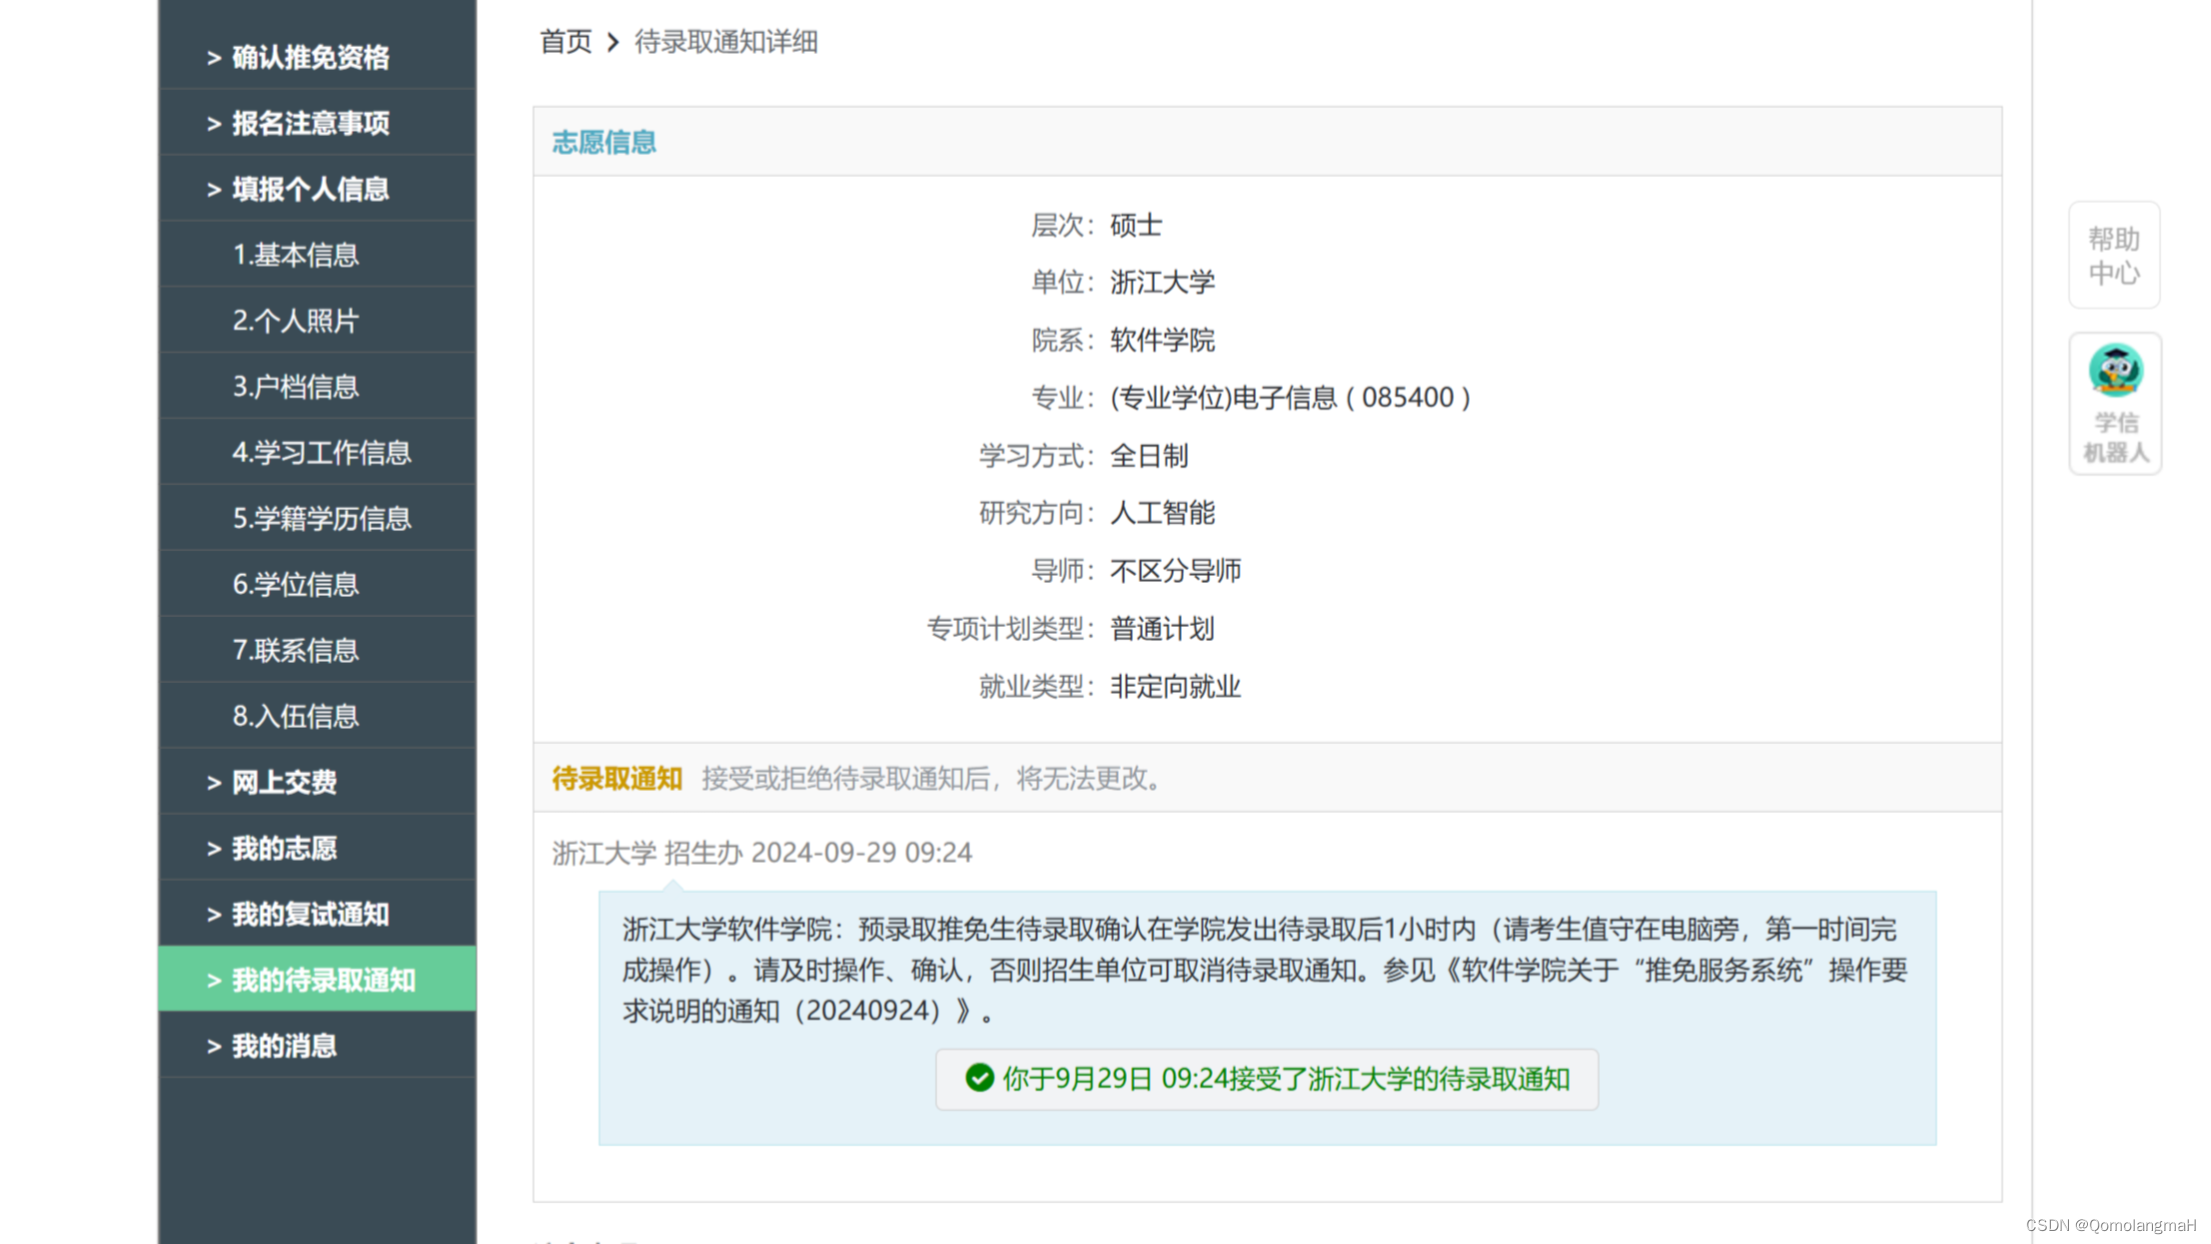
Task: Open the 学信机器人 robot assistant icon
Action: tap(2115, 403)
